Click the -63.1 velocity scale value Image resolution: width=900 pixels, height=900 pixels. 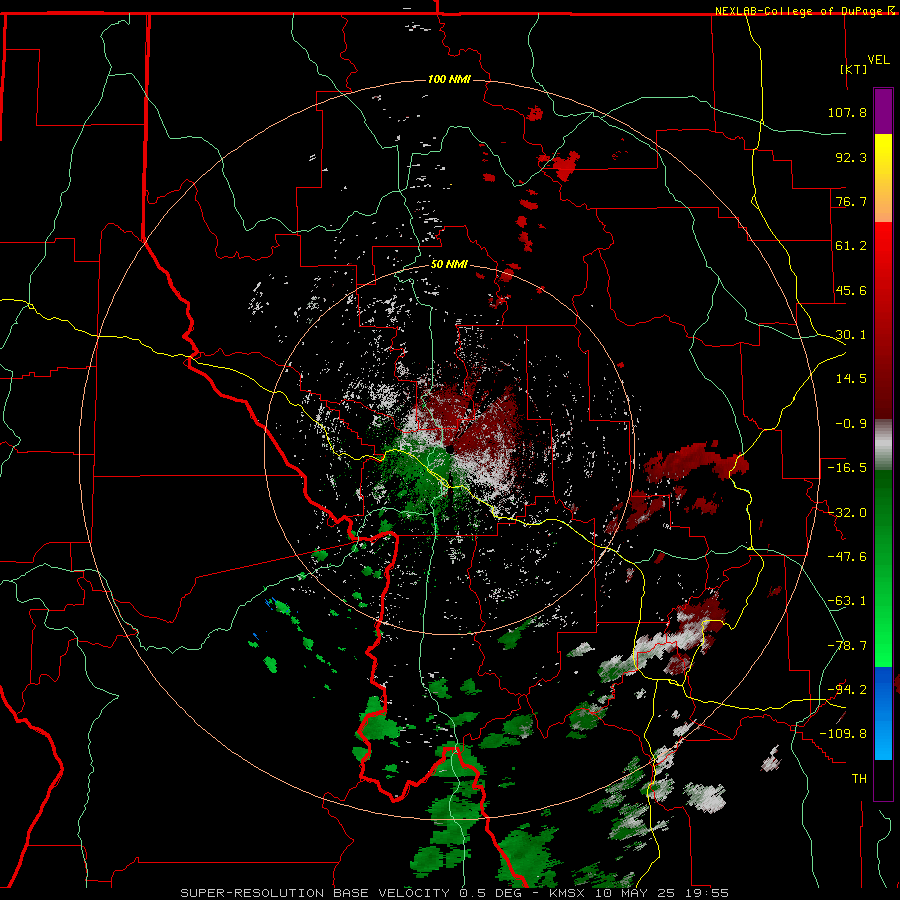pyautogui.click(x=847, y=601)
